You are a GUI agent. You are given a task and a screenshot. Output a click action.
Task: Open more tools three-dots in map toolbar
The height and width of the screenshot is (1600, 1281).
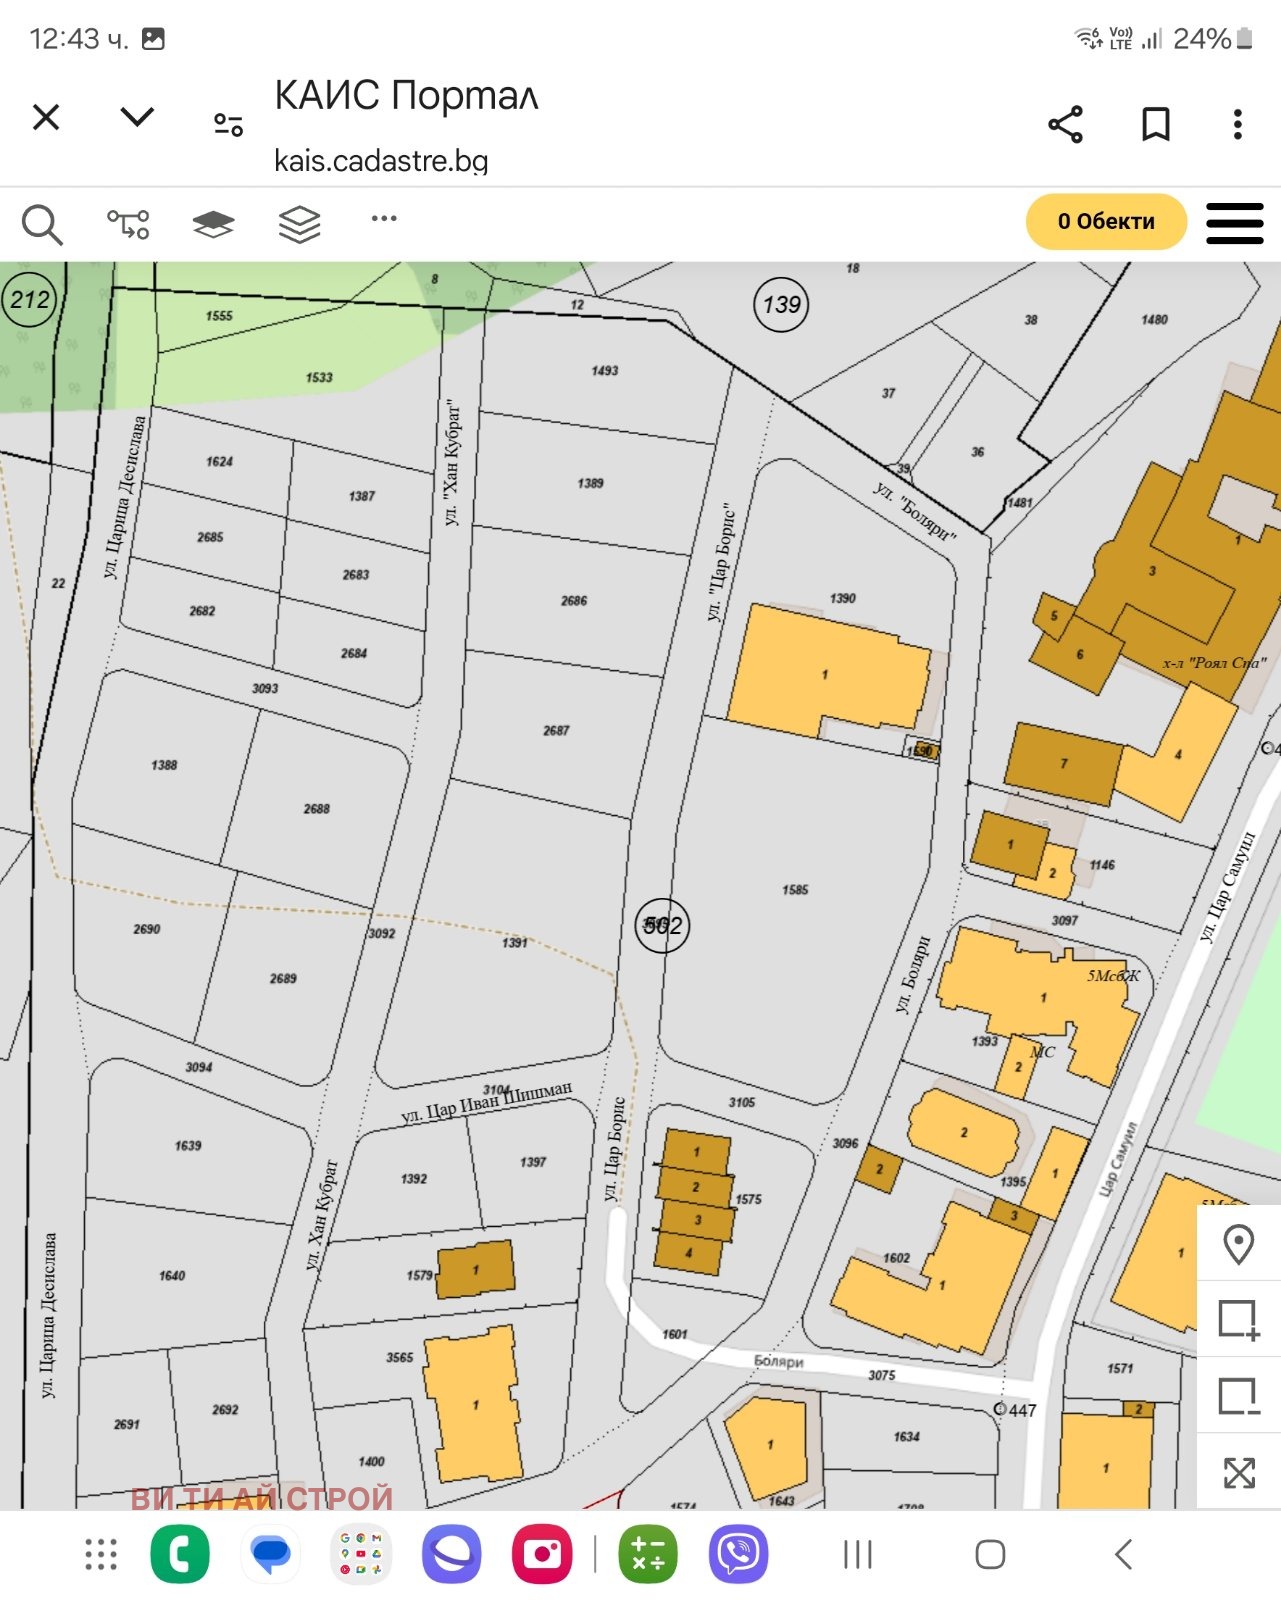[x=384, y=218]
